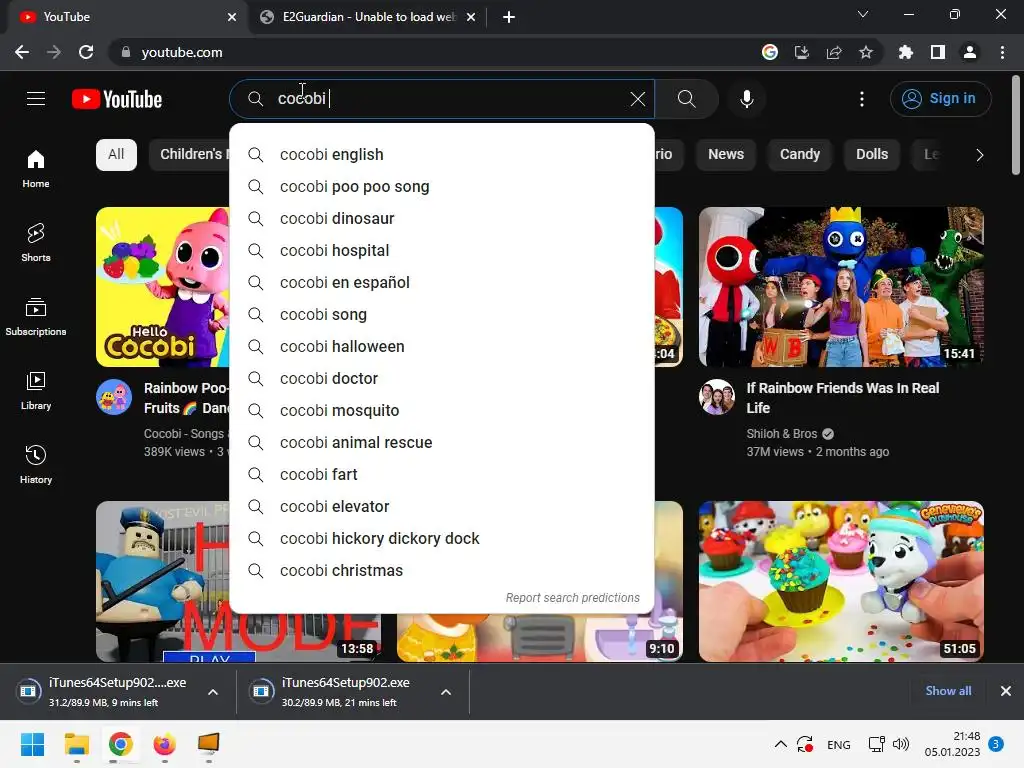The height and width of the screenshot is (768, 1024).
Task: Open History in the sidebar
Action: pyautogui.click(x=36, y=464)
